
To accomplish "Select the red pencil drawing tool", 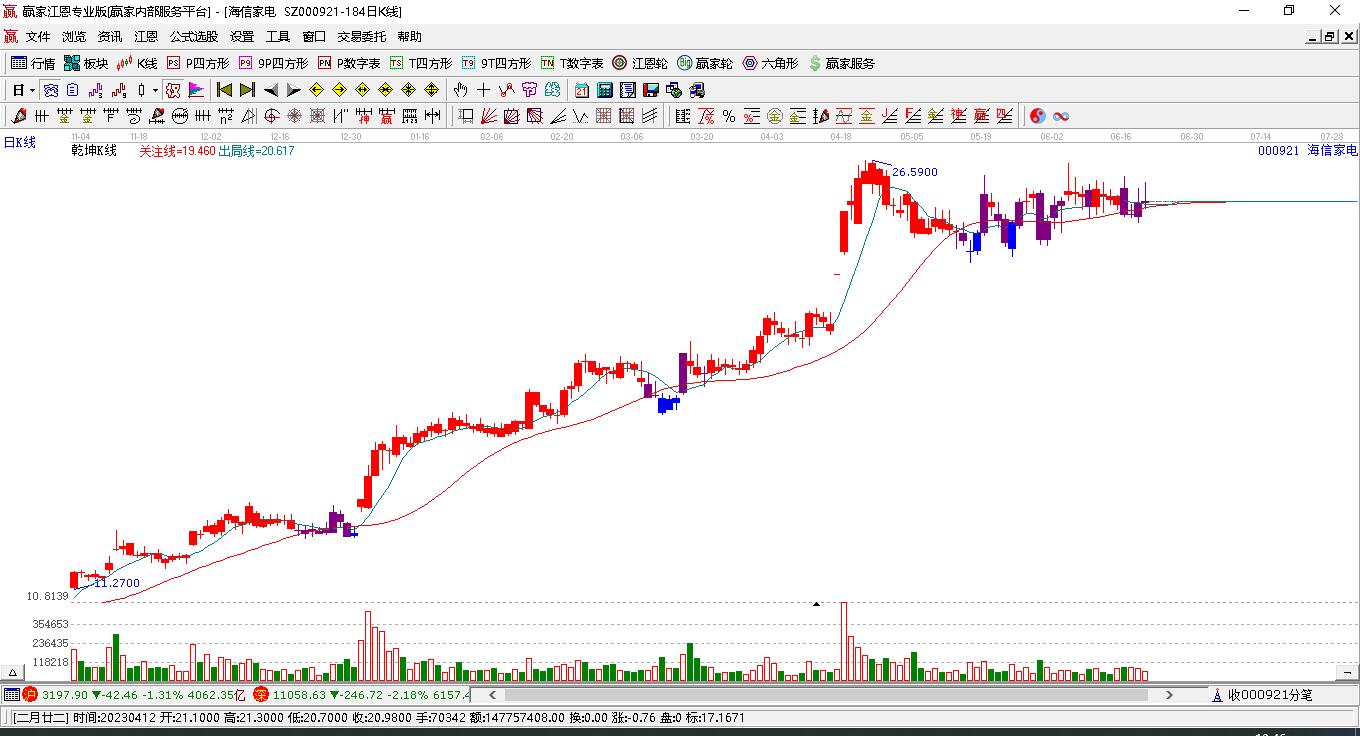I will (17, 116).
